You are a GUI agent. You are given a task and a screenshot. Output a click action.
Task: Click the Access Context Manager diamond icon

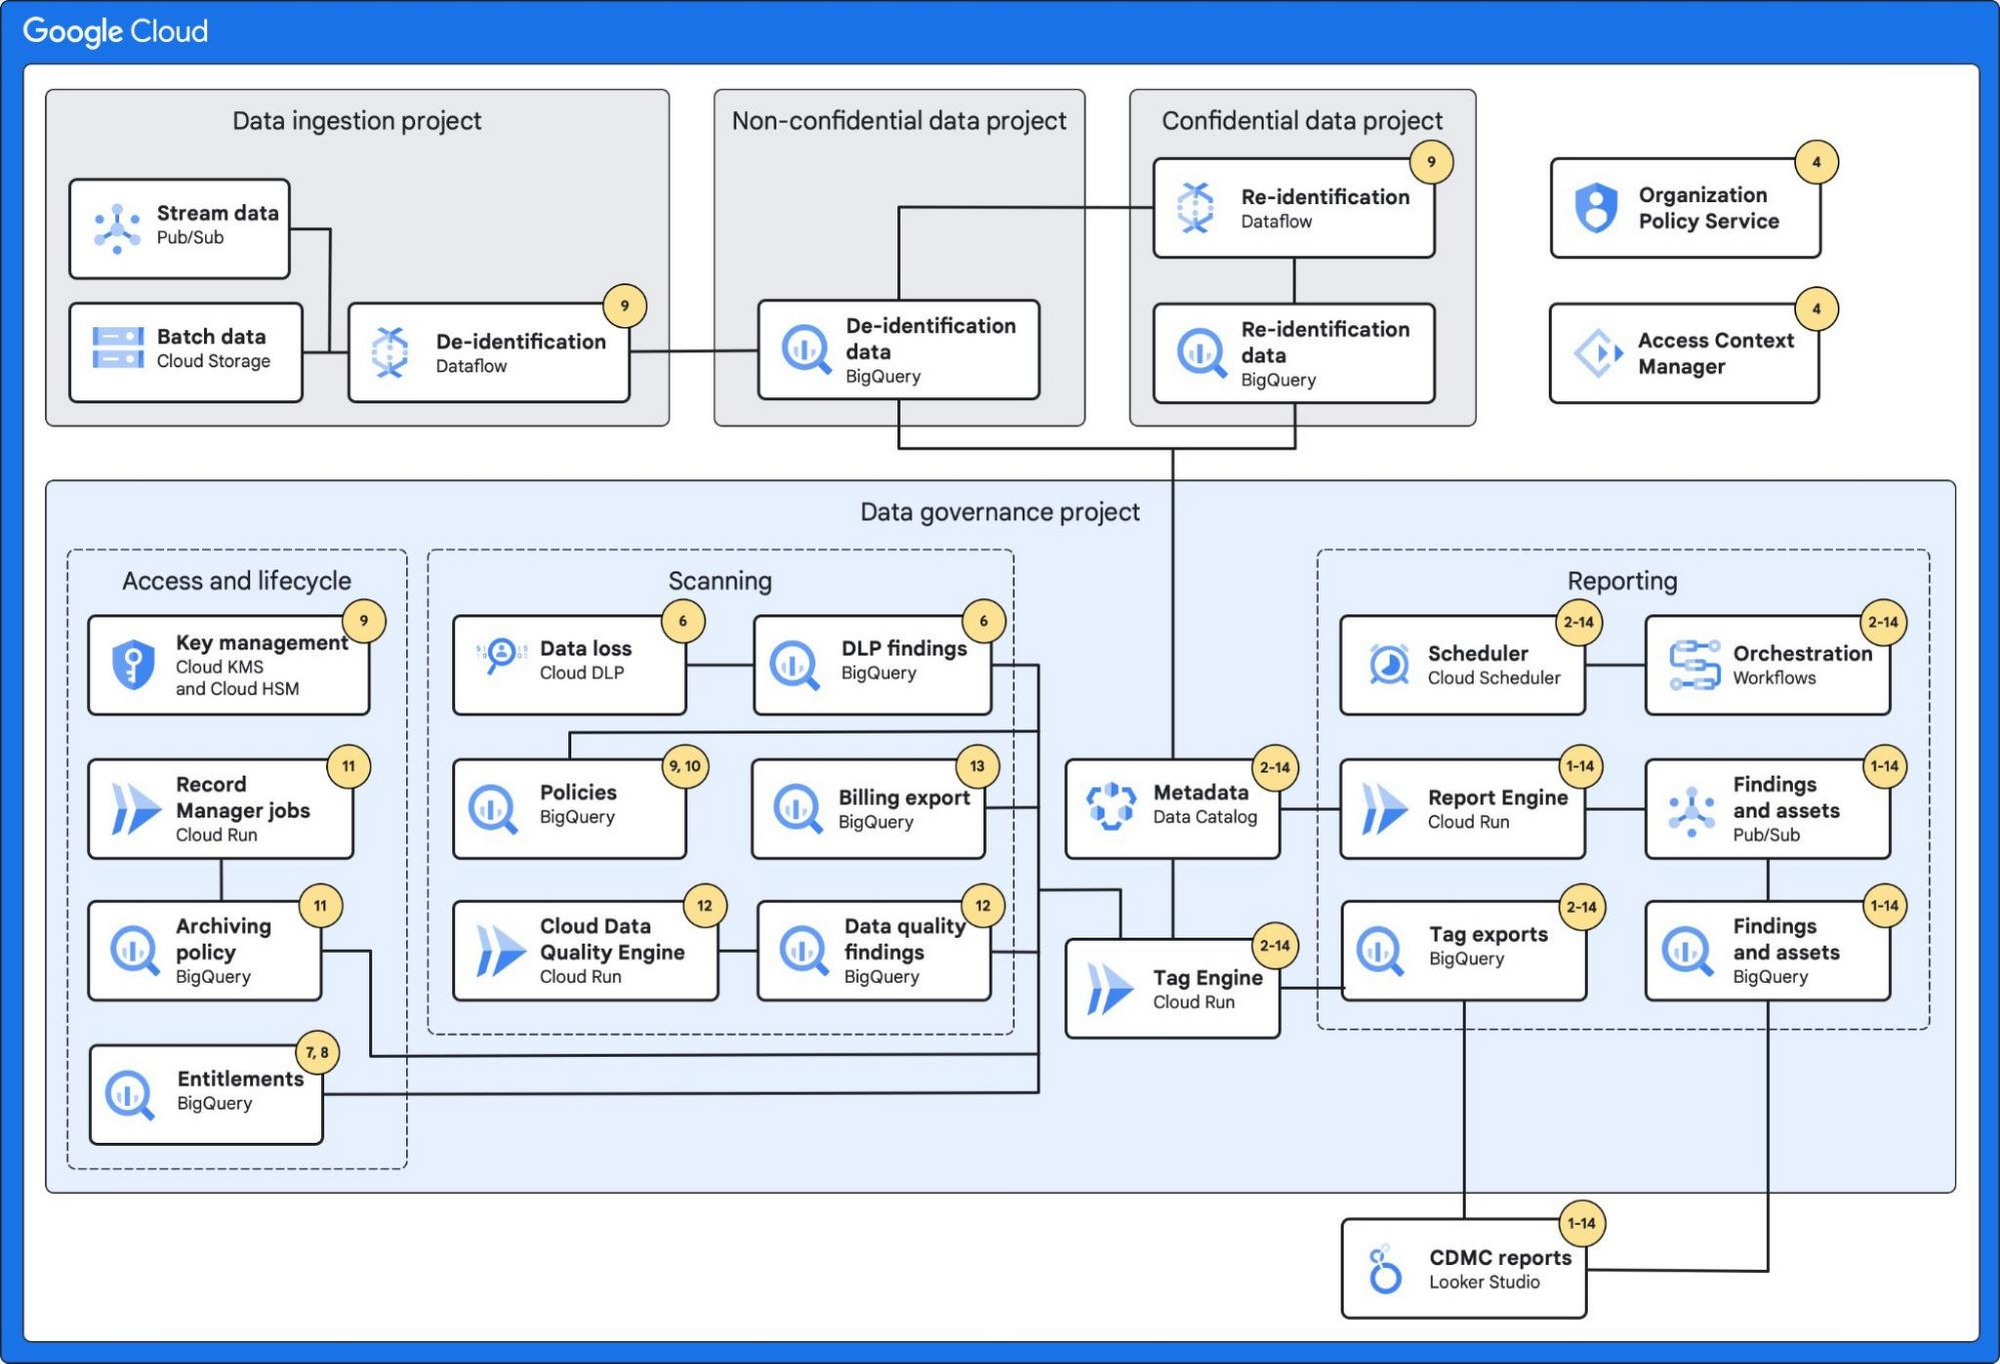click(x=1598, y=353)
